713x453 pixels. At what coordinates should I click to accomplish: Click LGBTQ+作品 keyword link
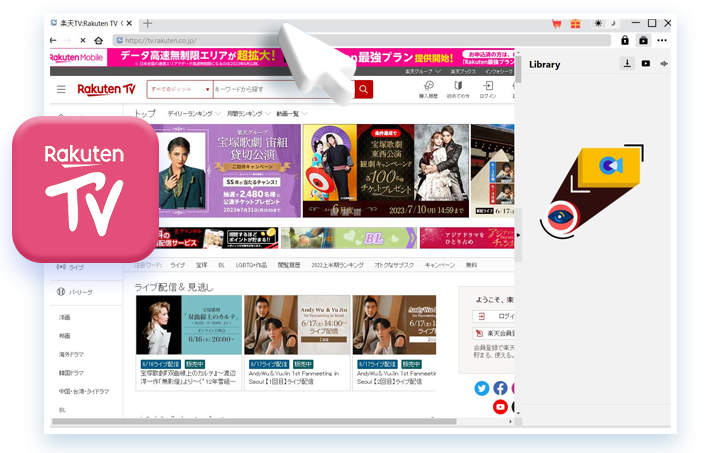coord(251,265)
